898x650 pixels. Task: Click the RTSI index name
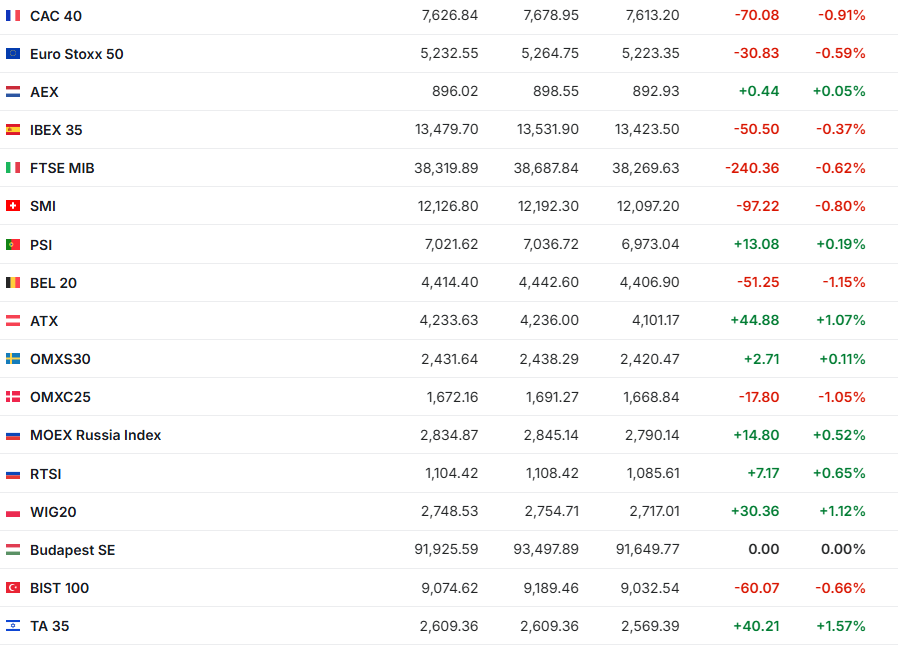tap(46, 474)
